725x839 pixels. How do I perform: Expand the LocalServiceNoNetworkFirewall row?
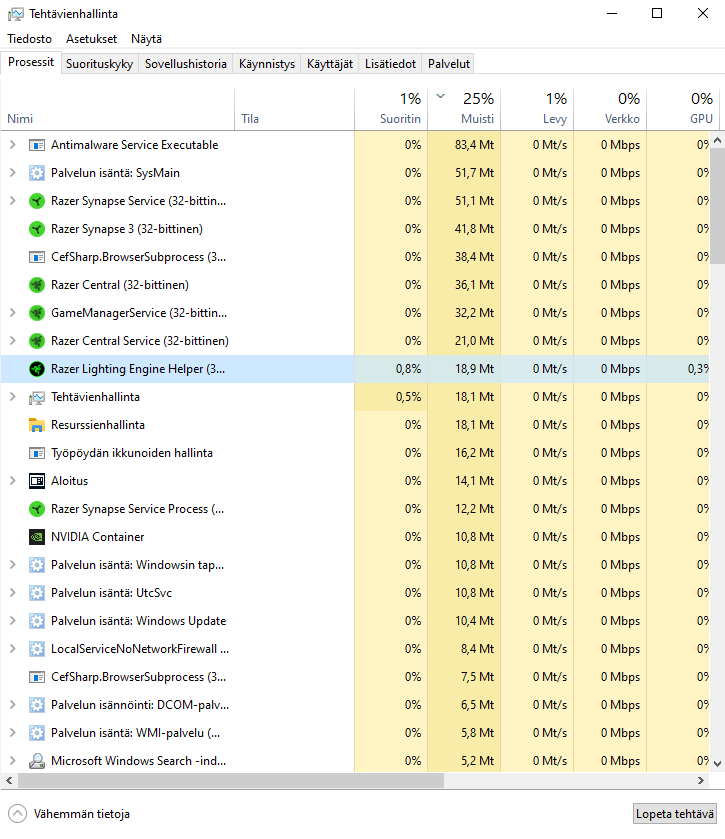[x=13, y=649]
